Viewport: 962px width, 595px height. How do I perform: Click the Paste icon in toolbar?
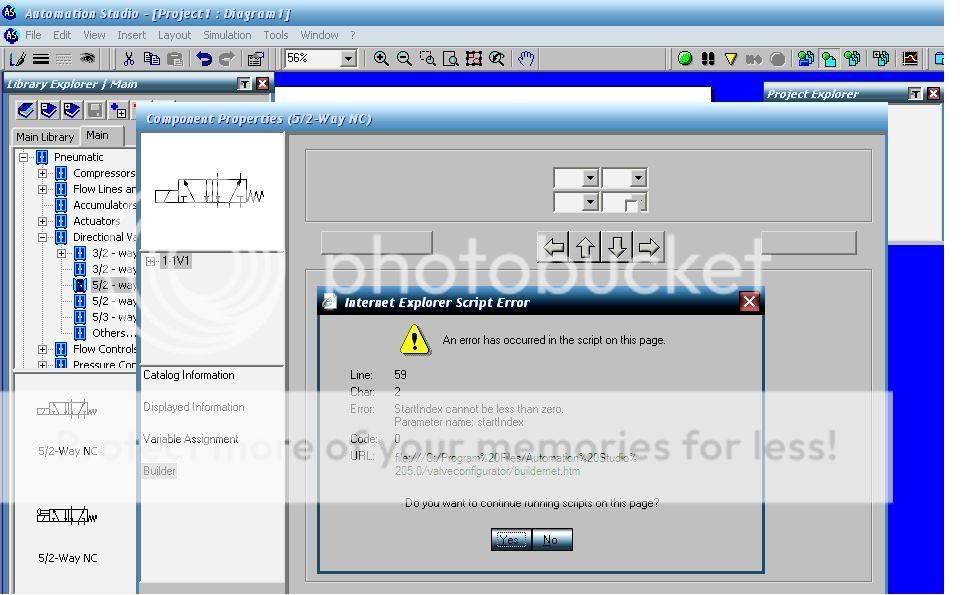(175, 59)
